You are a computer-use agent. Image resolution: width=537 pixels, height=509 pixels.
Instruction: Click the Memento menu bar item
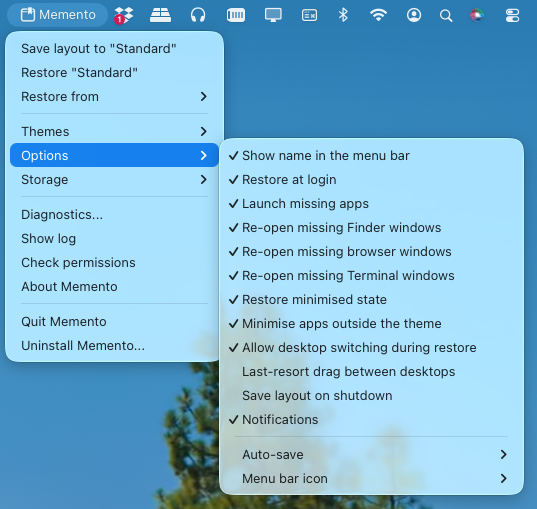[58, 15]
